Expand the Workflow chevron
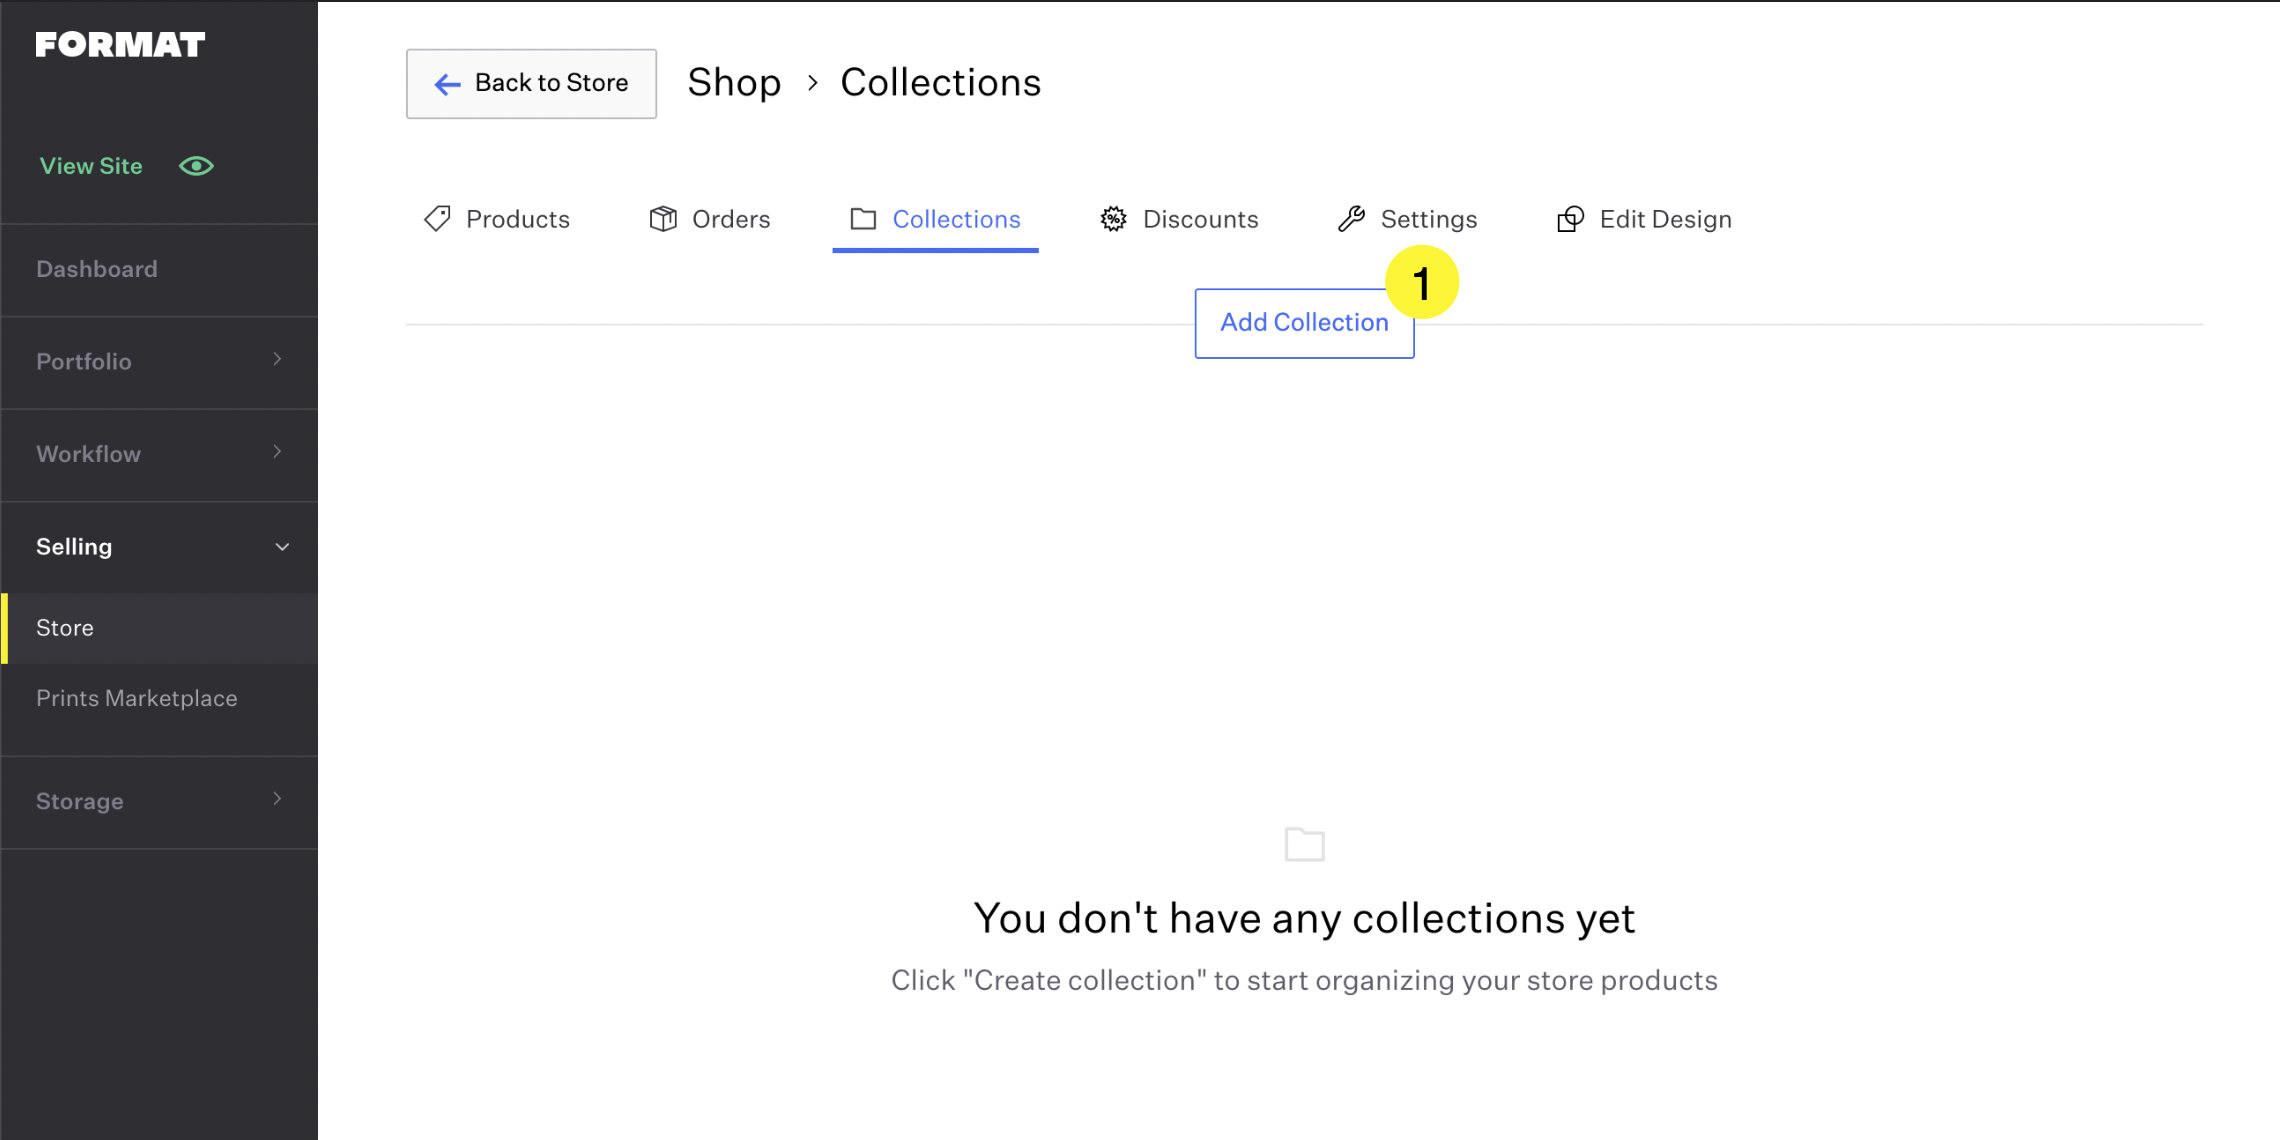Screen dimensions: 2280x1140 278,453
